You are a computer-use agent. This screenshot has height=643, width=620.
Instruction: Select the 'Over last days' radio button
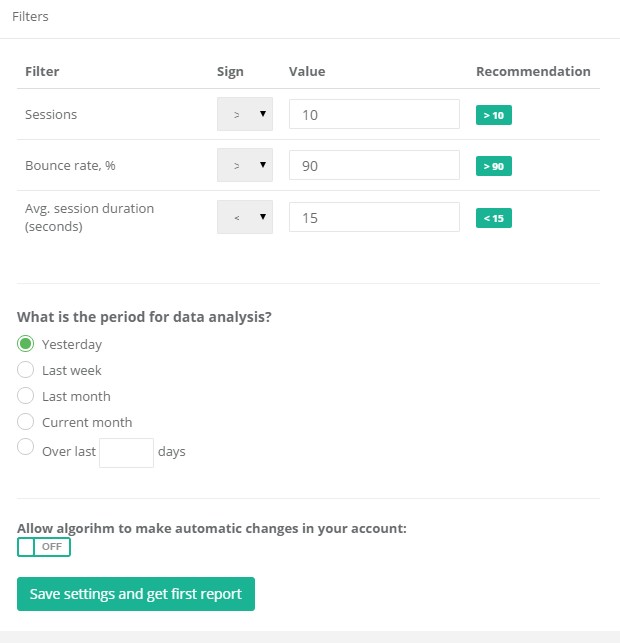pyautogui.click(x=25, y=447)
